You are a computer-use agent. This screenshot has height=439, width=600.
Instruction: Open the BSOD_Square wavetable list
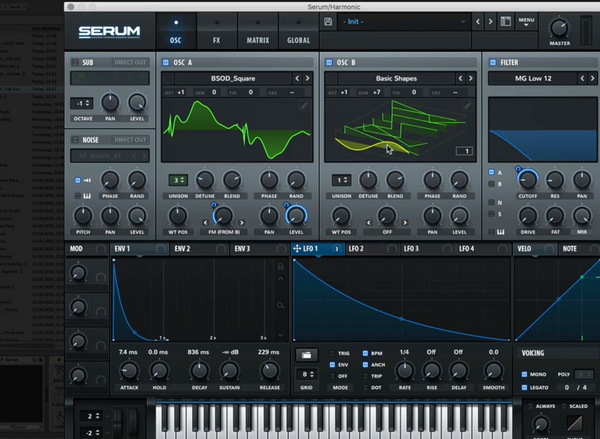click(x=233, y=78)
